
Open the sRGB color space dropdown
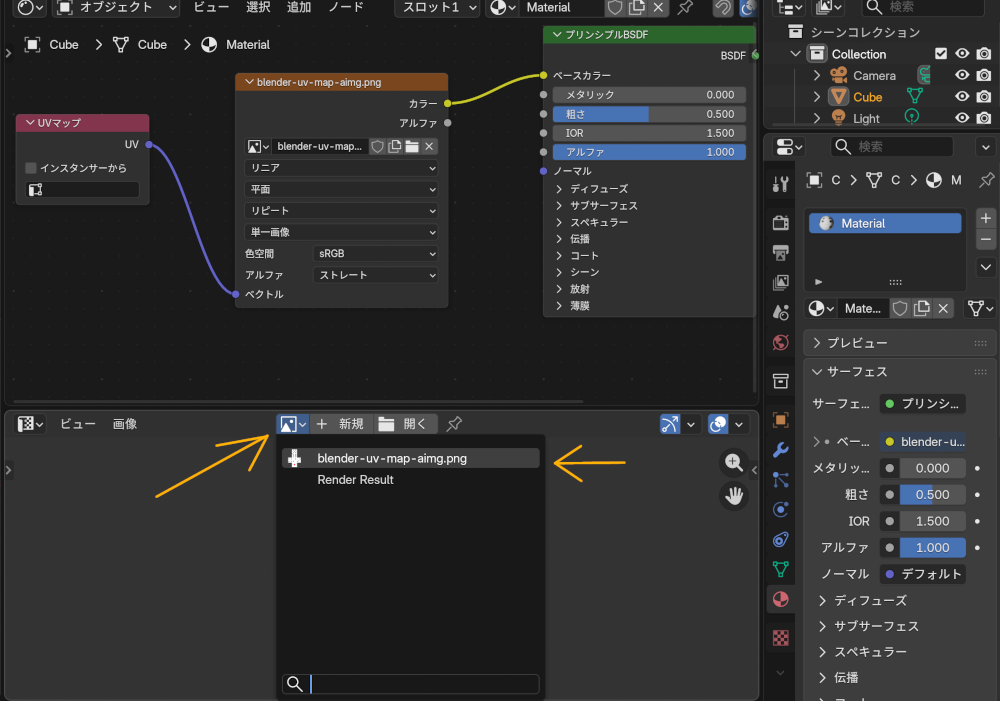tap(375, 253)
